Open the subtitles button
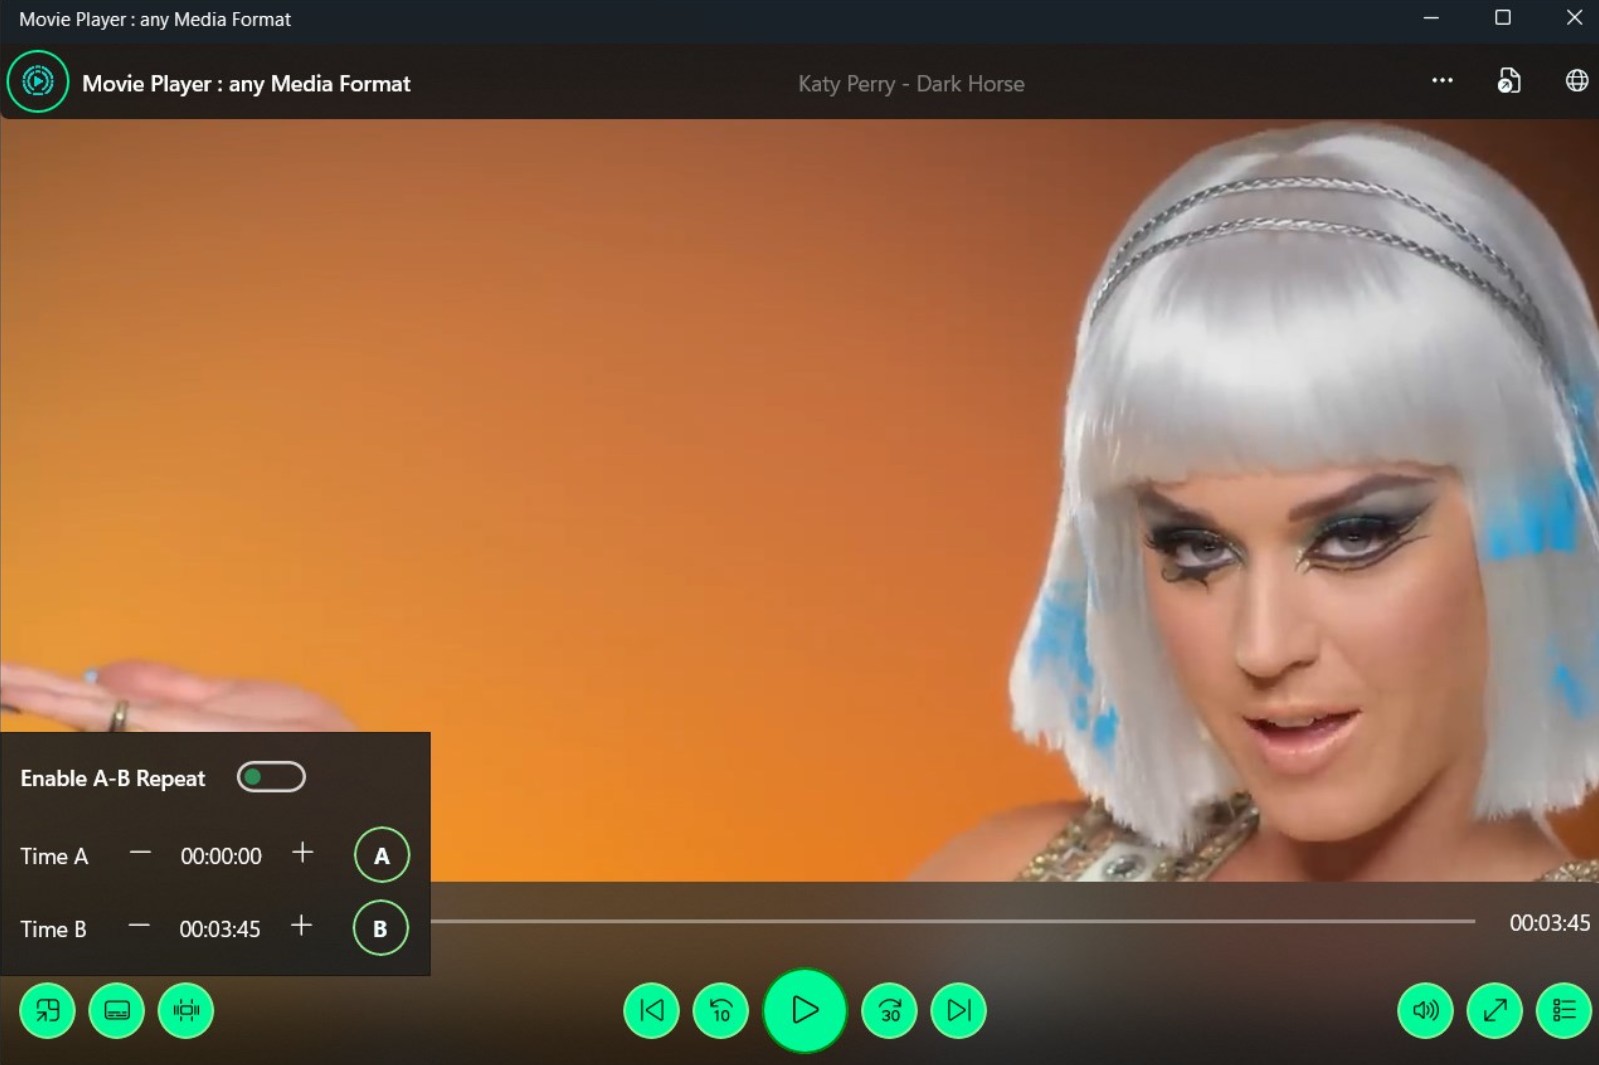Screen dimensions: 1599x1065 (x=116, y=1010)
